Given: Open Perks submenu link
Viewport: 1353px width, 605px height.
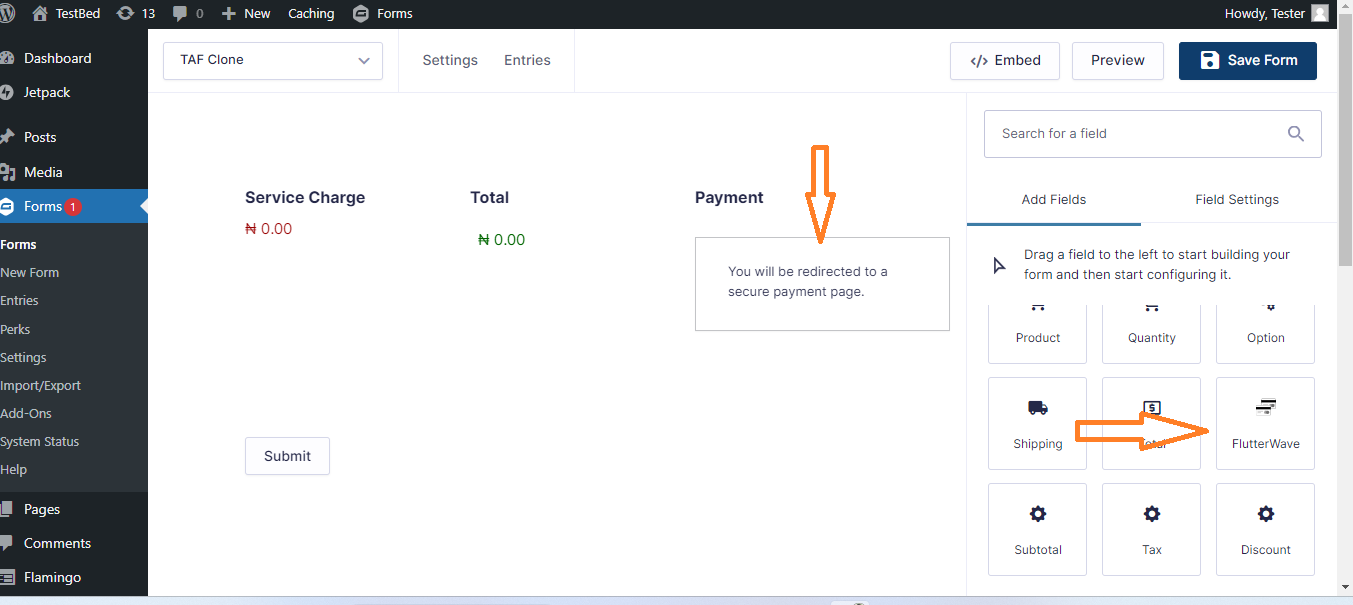Looking at the screenshot, I should point(16,329).
